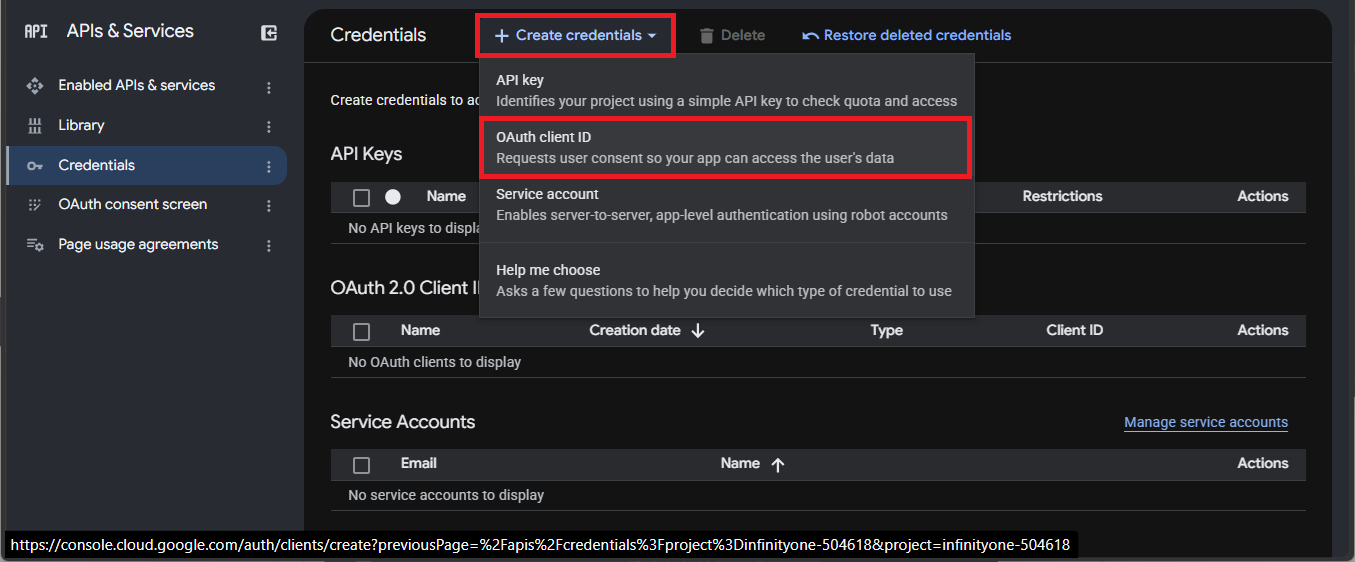This screenshot has width=1355, height=562.
Task: Select all API keys checkbox
Action: (362, 197)
